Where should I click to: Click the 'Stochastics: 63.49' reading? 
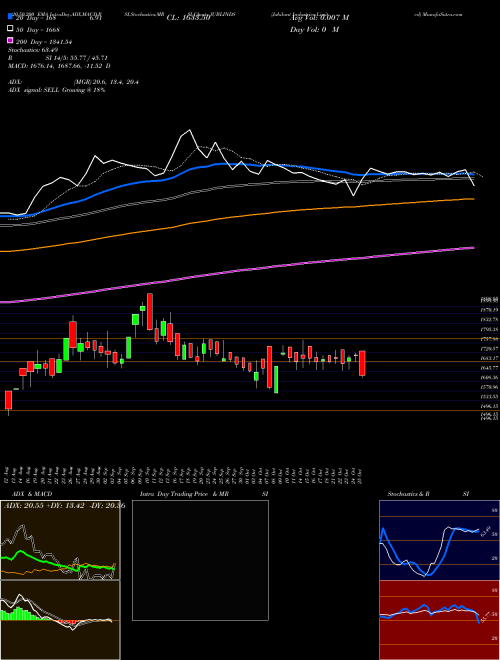point(33,50)
